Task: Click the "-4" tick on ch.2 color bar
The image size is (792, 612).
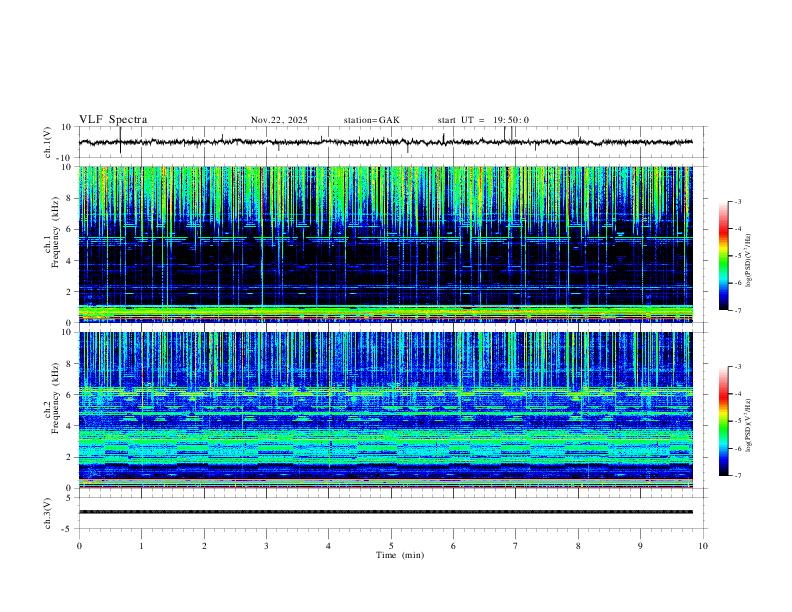Action: point(737,393)
